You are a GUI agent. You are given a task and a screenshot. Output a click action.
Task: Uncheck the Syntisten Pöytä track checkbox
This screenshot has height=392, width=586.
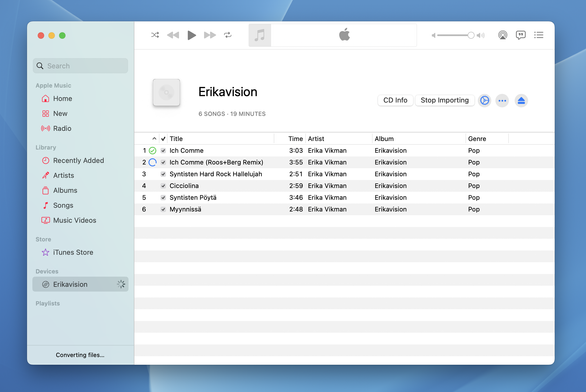pyautogui.click(x=163, y=198)
